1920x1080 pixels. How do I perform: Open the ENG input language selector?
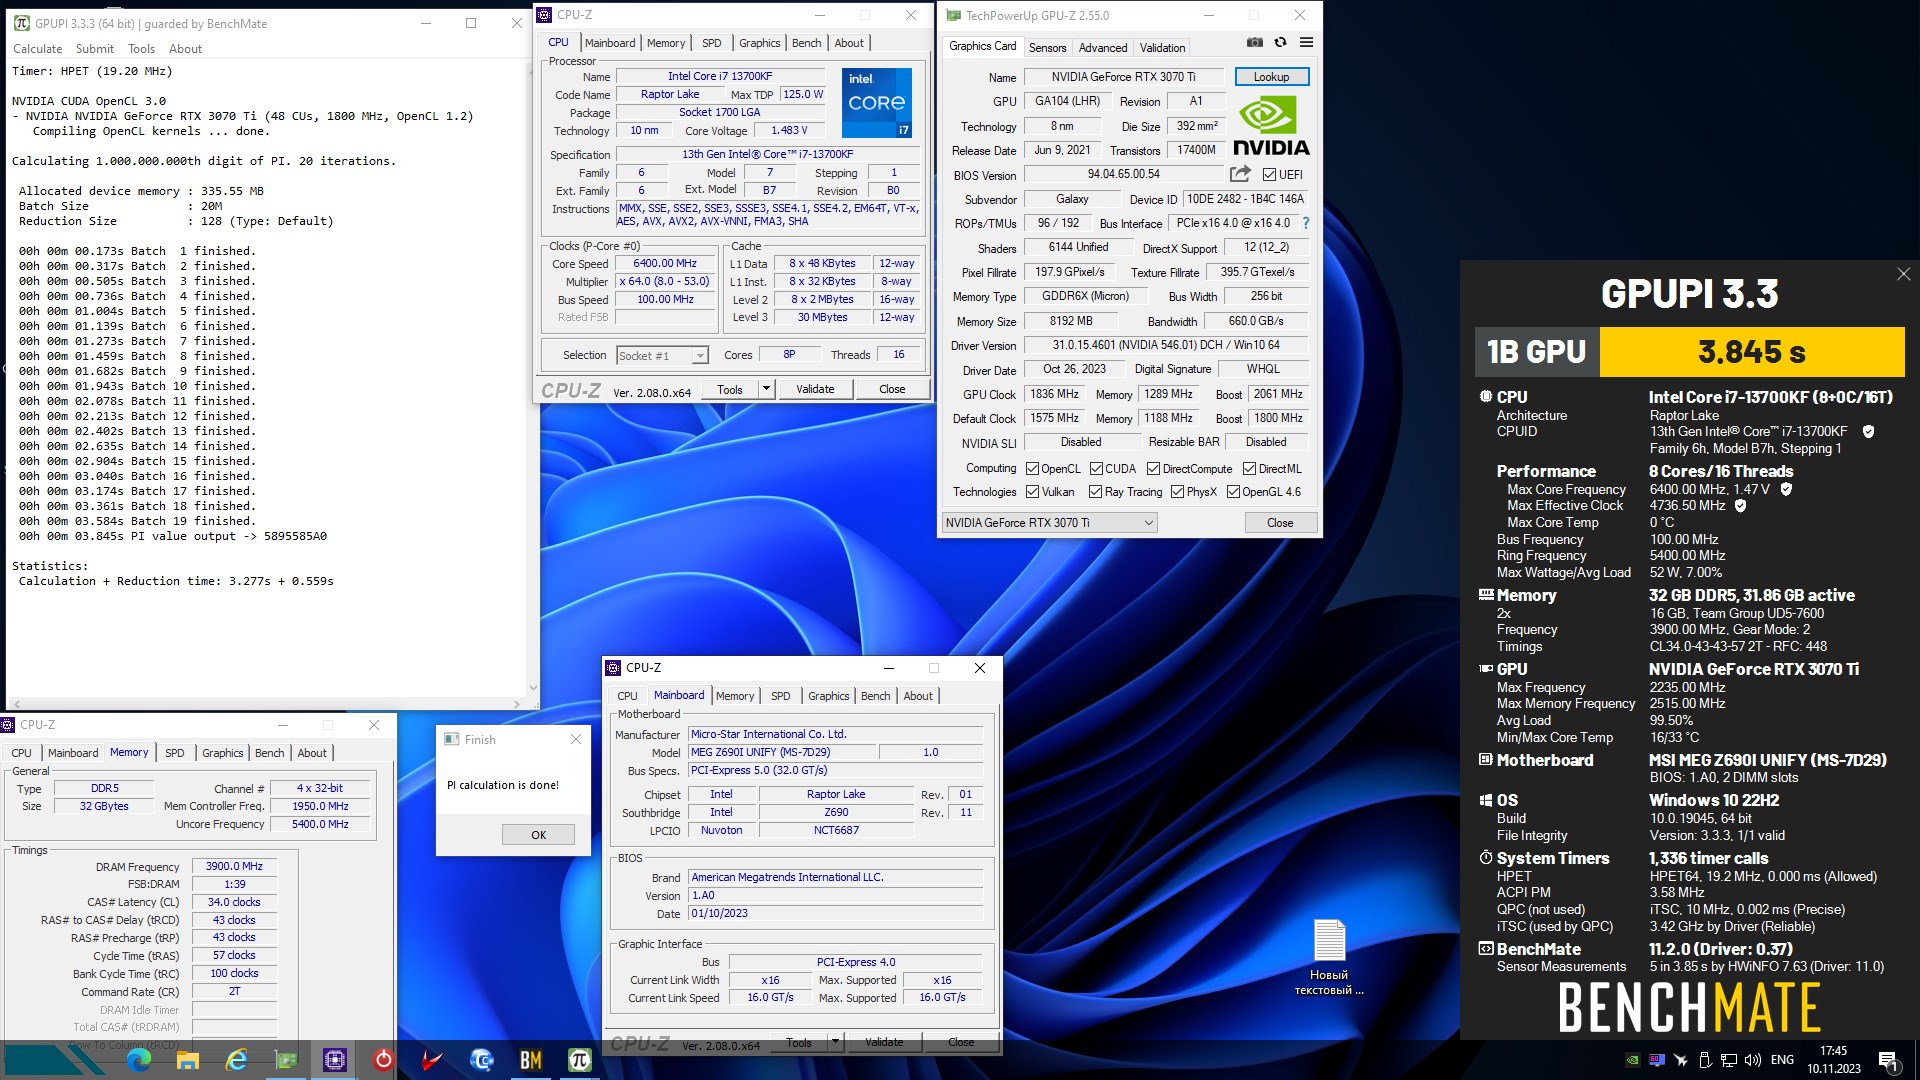click(1782, 1060)
